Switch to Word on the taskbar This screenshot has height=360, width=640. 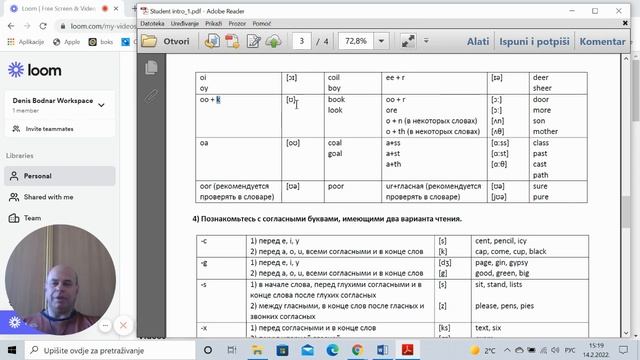pos(382,350)
